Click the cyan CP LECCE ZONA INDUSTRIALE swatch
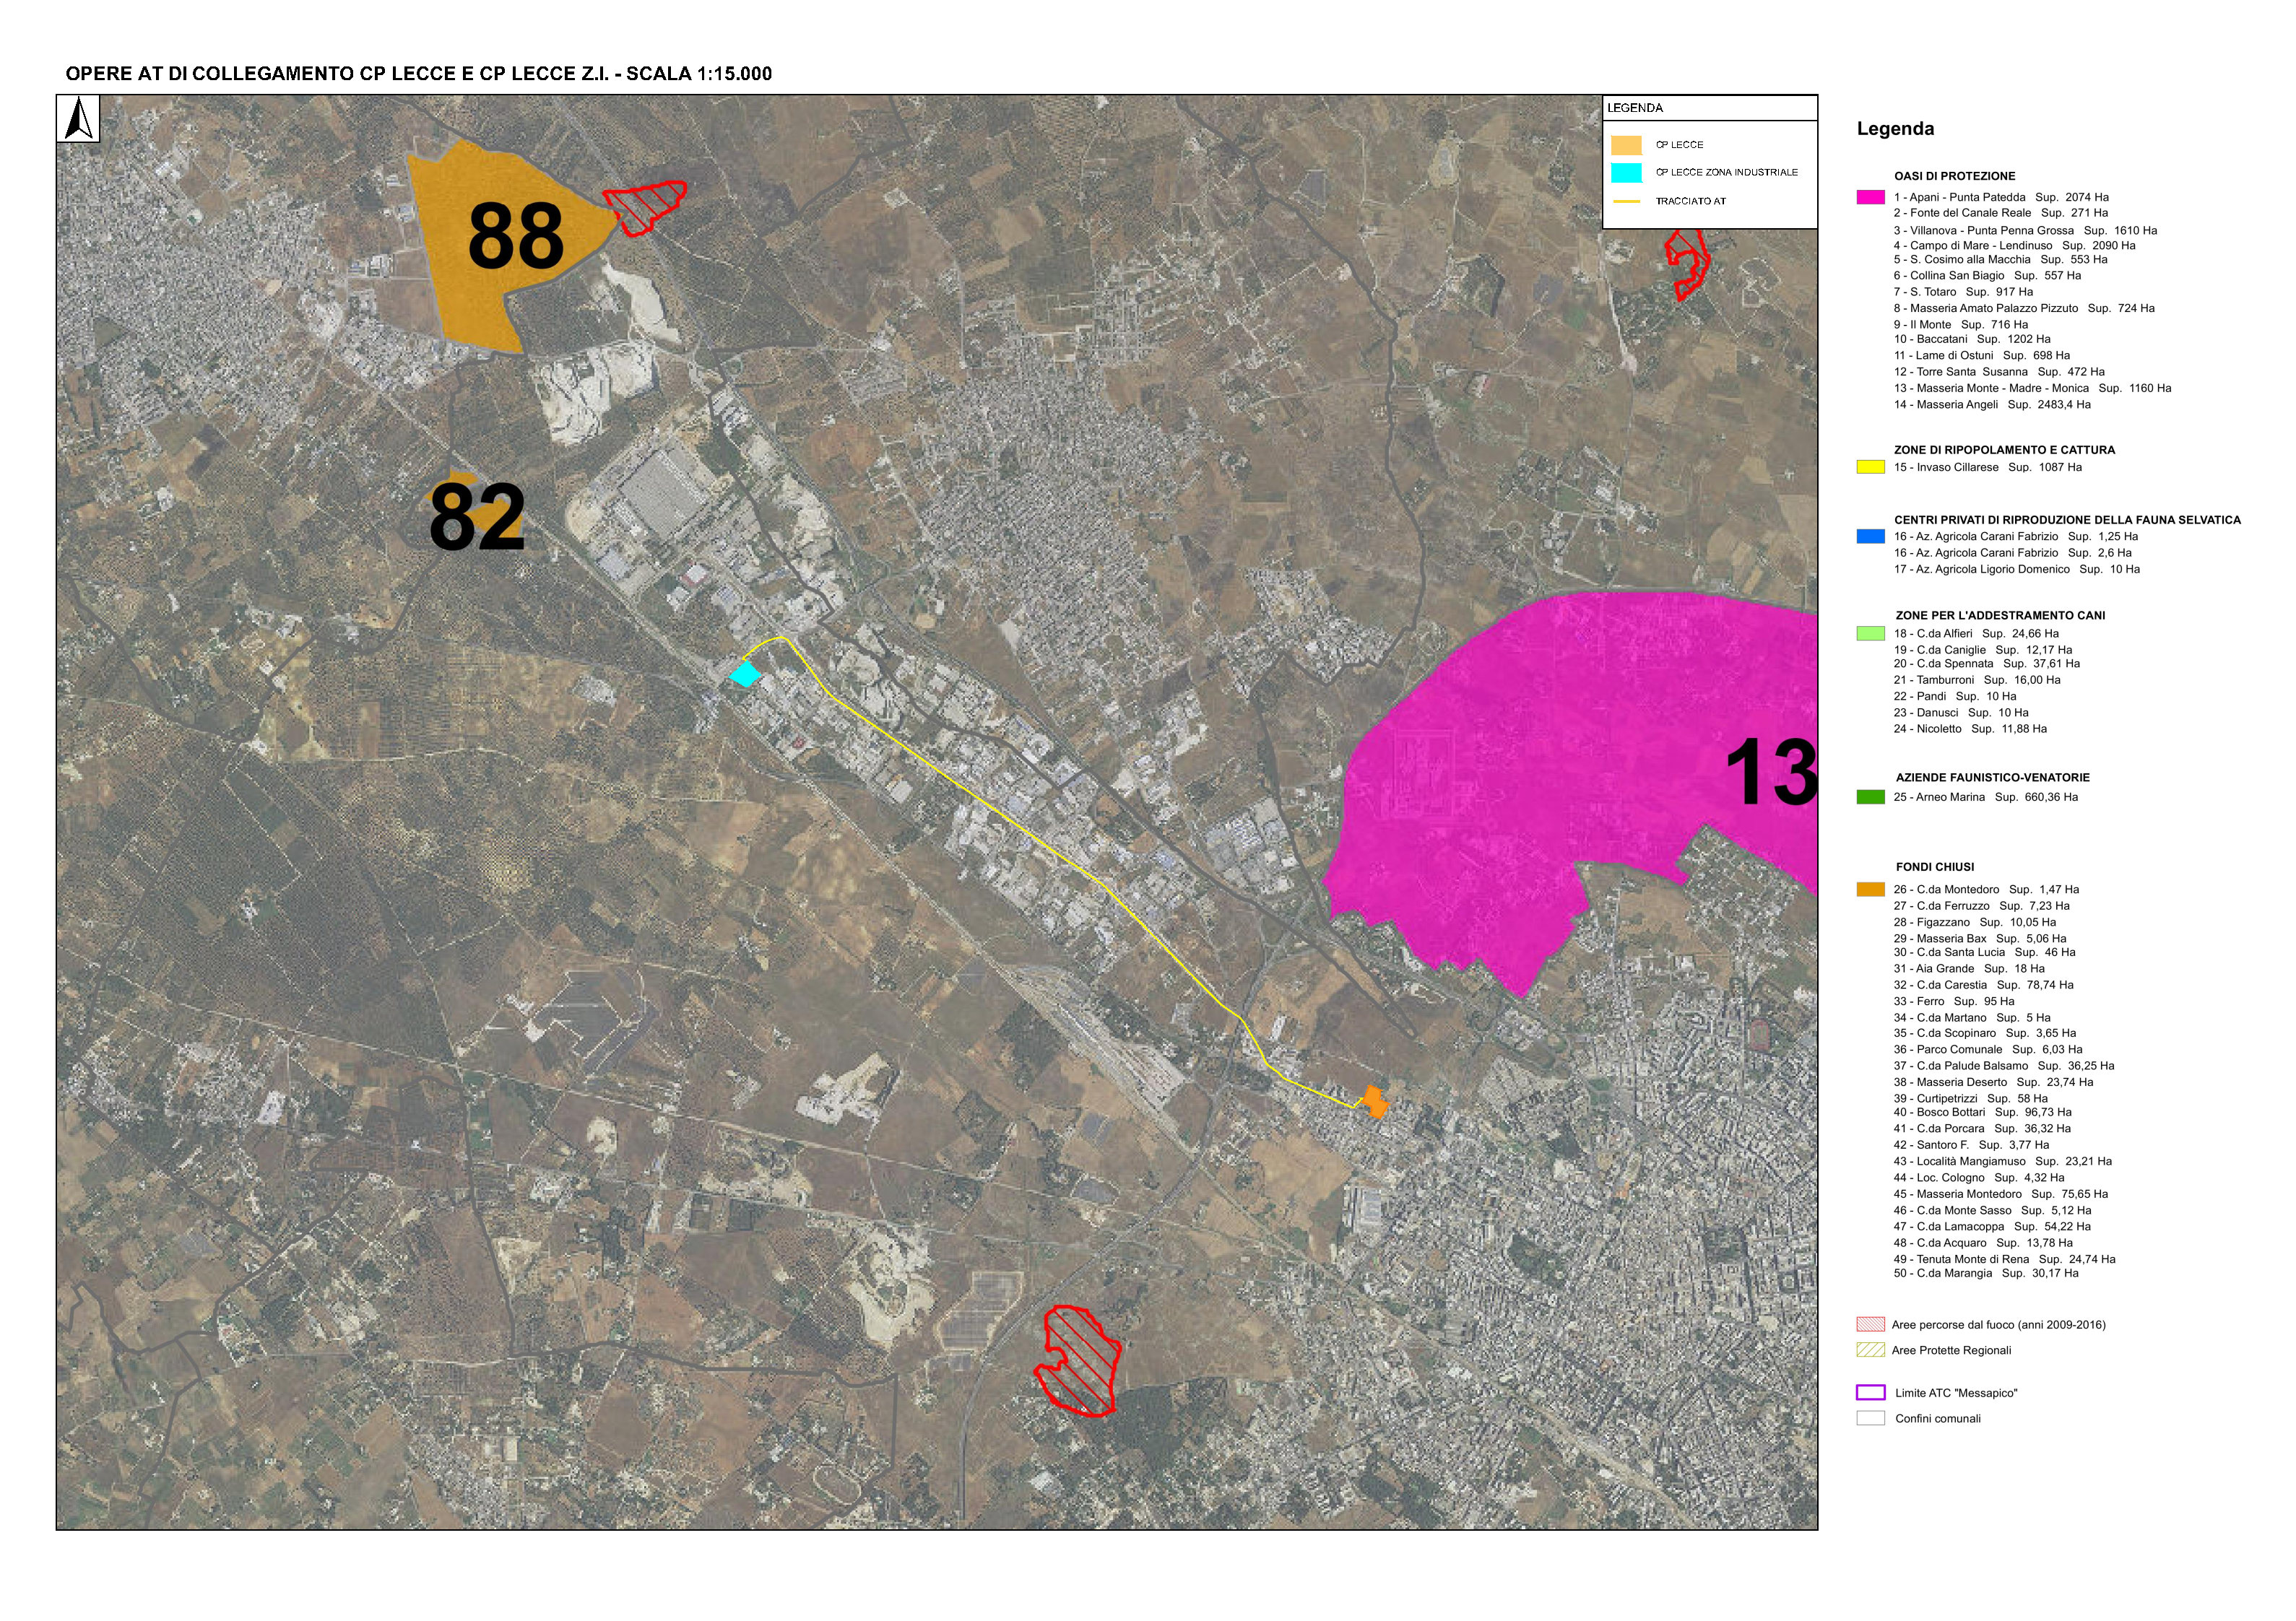Image resolution: width=2296 pixels, height=1621 pixels. point(1626,173)
